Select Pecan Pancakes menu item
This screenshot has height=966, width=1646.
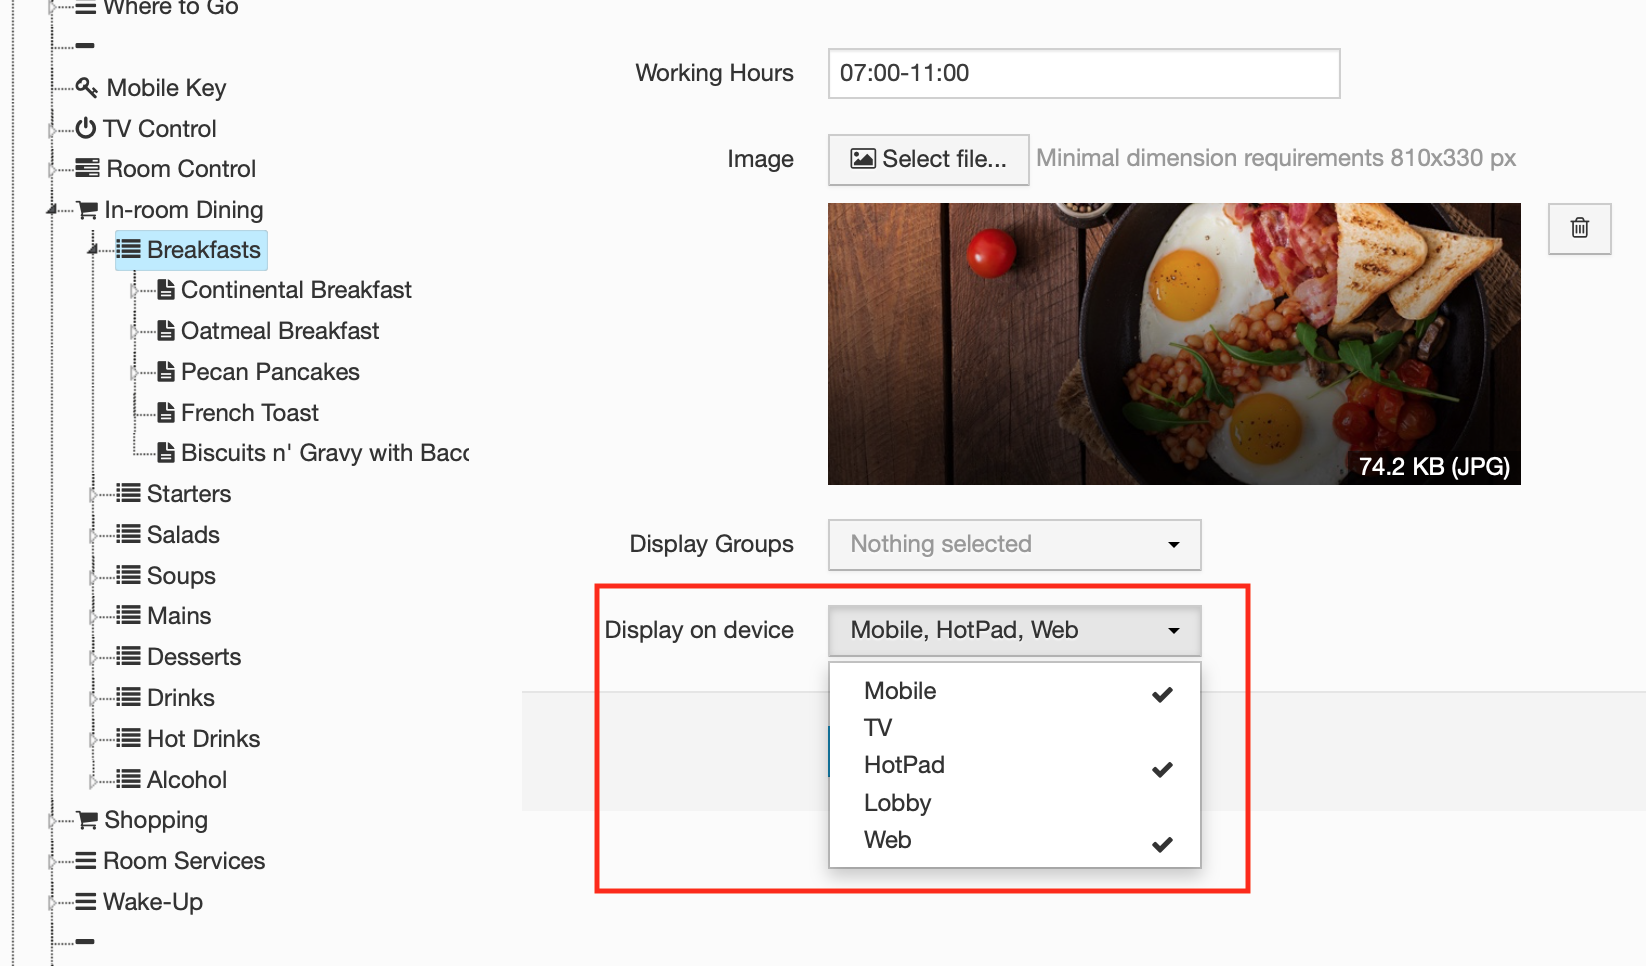point(270,372)
